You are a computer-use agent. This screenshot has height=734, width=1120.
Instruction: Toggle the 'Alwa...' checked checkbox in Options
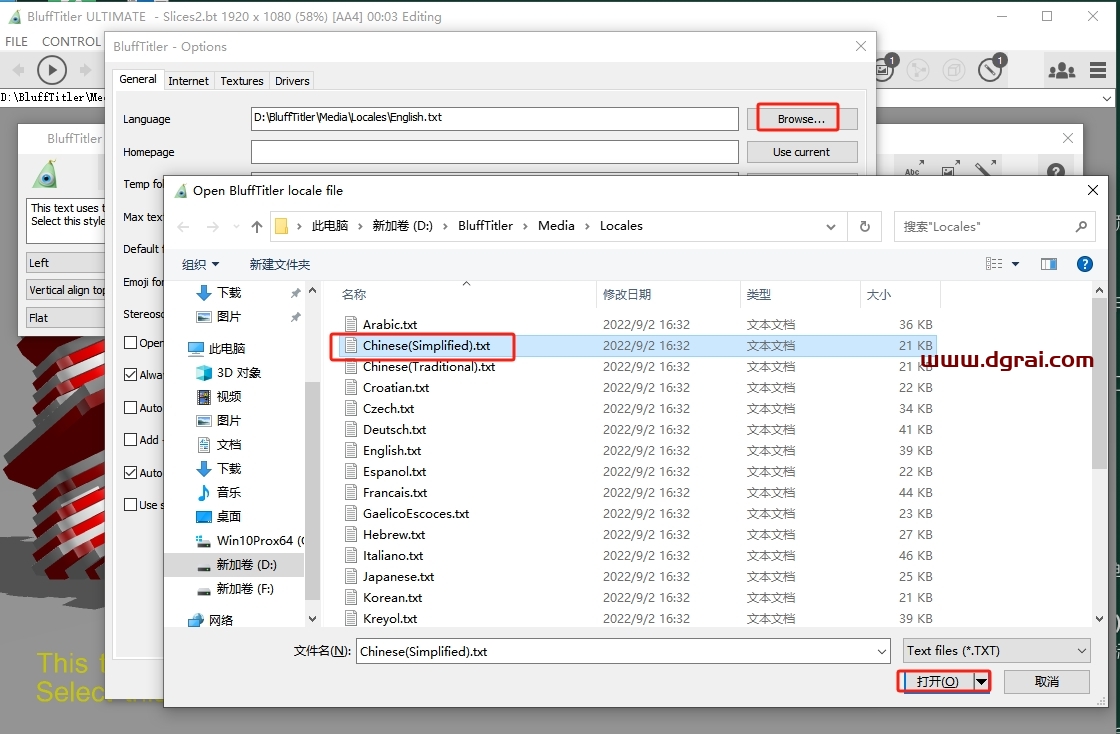(x=131, y=374)
